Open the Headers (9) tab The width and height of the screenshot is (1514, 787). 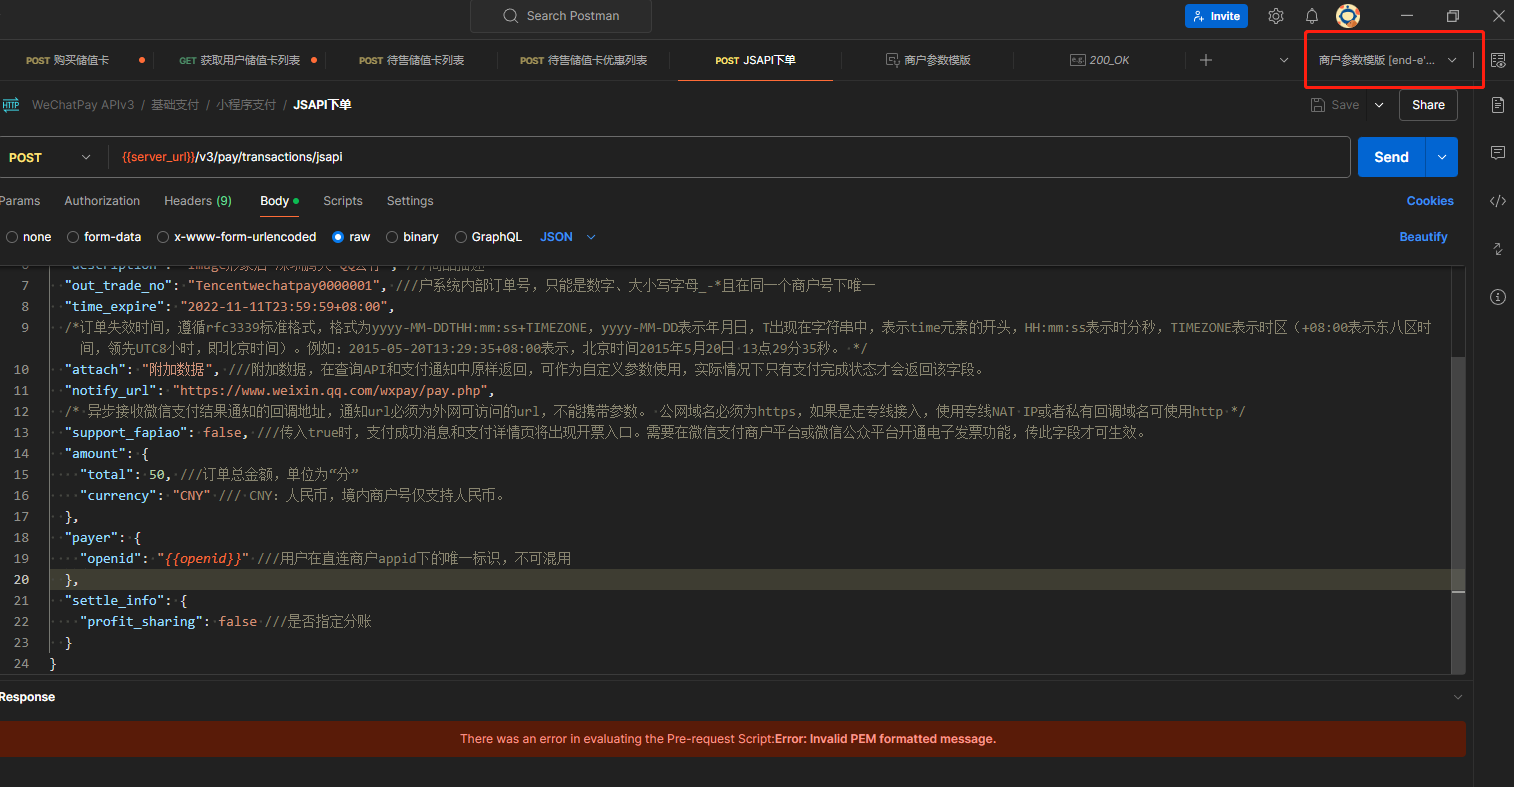[198, 201]
